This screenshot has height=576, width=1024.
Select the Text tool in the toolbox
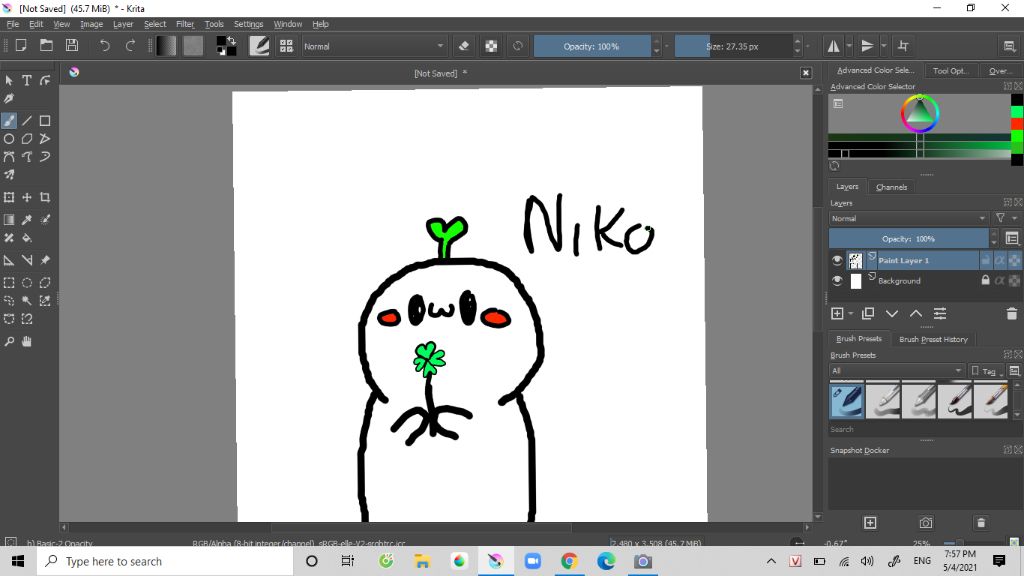pyautogui.click(x=27, y=80)
